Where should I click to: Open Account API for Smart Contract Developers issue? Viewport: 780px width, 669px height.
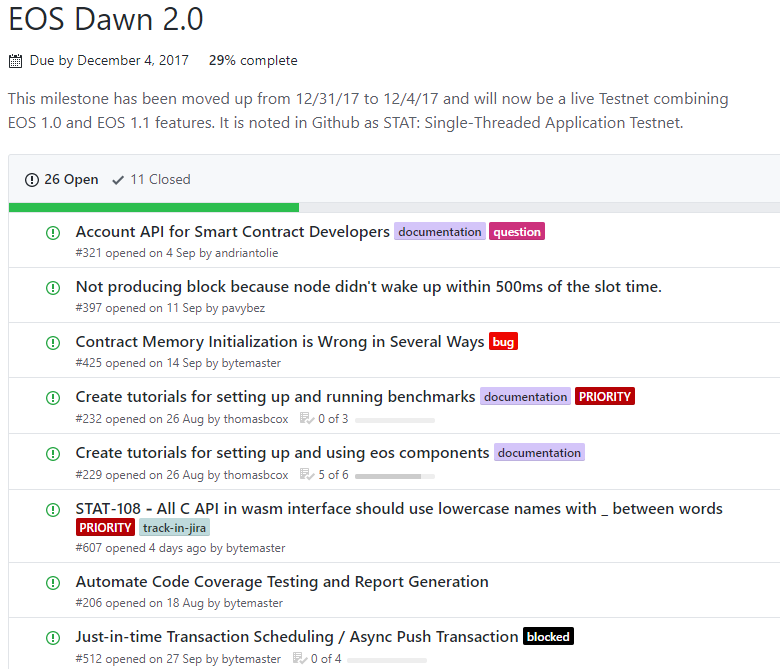click(232, 232)
